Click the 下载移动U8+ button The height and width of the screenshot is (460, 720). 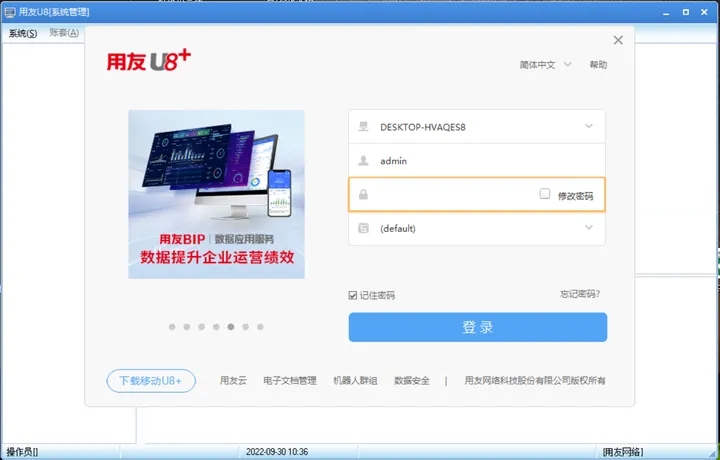[151, 381]
